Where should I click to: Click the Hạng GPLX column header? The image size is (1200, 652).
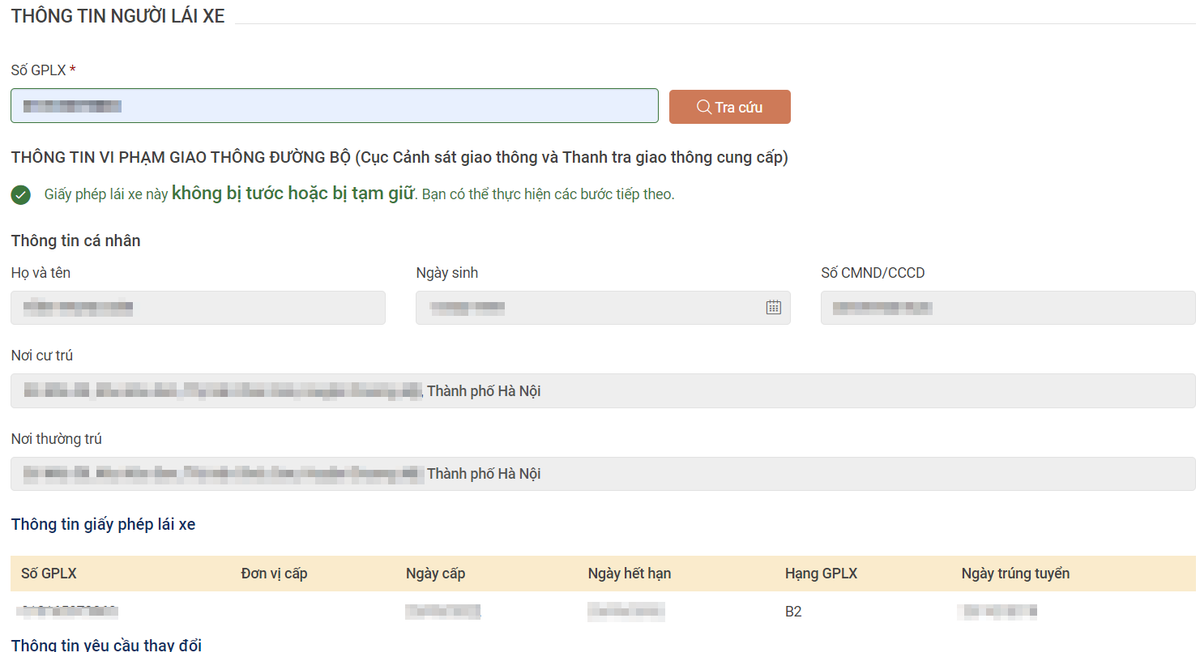(x=821, y=573)
